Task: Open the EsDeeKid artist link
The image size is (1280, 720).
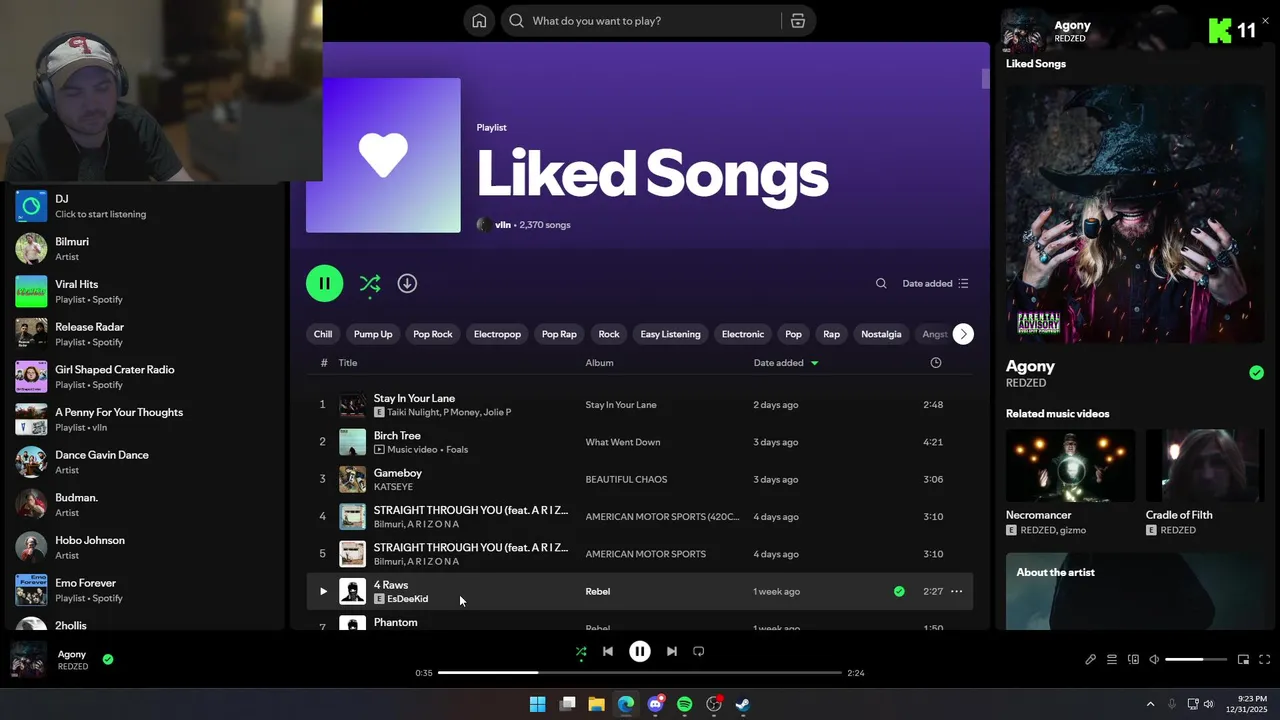Action: coord(408,599)
